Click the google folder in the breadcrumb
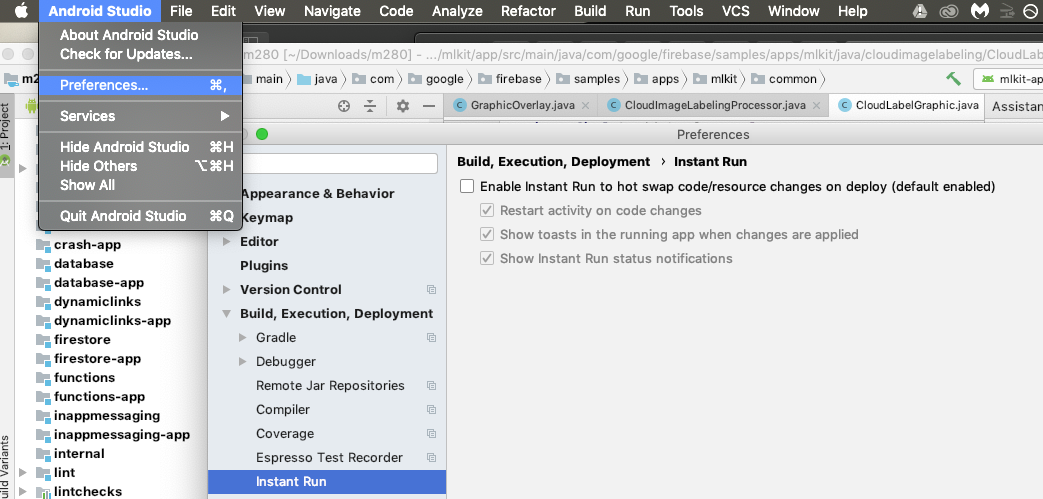Image resolution: width=1043 pixels, height=499 pixels. click(436, 79)
